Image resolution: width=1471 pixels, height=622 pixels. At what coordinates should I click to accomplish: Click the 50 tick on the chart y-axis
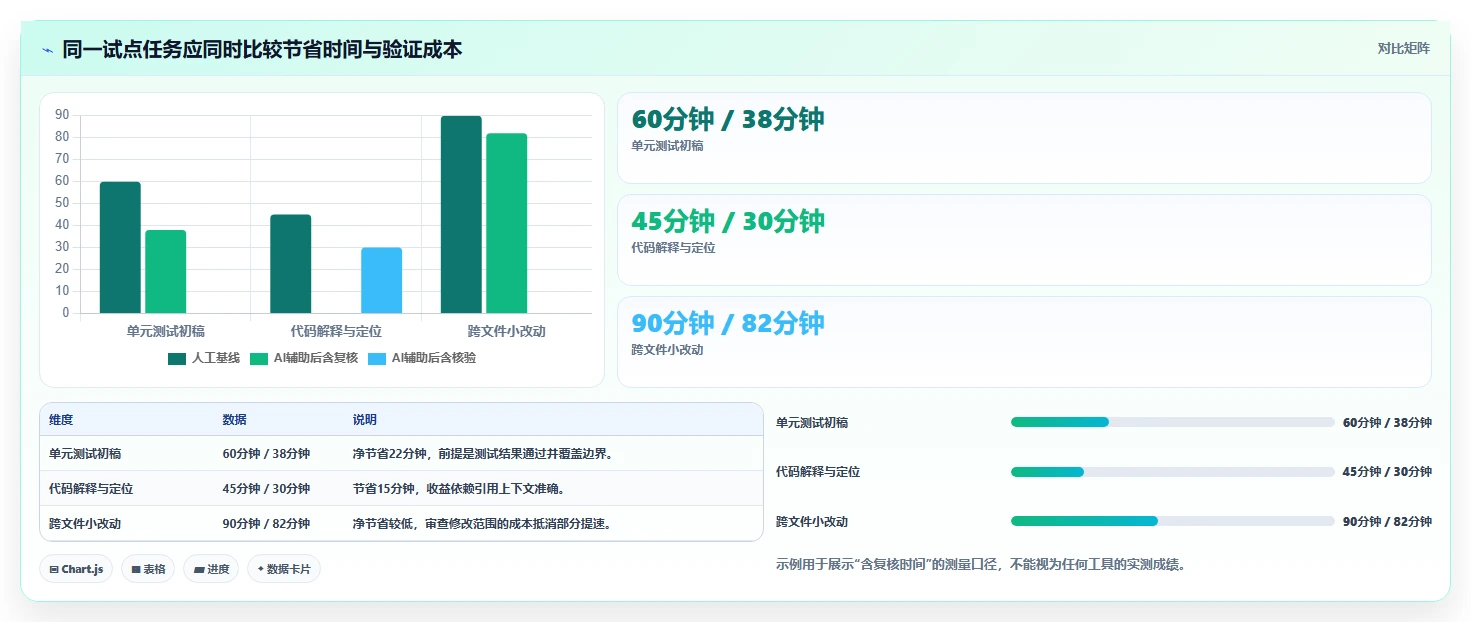(x=62, y=203)
